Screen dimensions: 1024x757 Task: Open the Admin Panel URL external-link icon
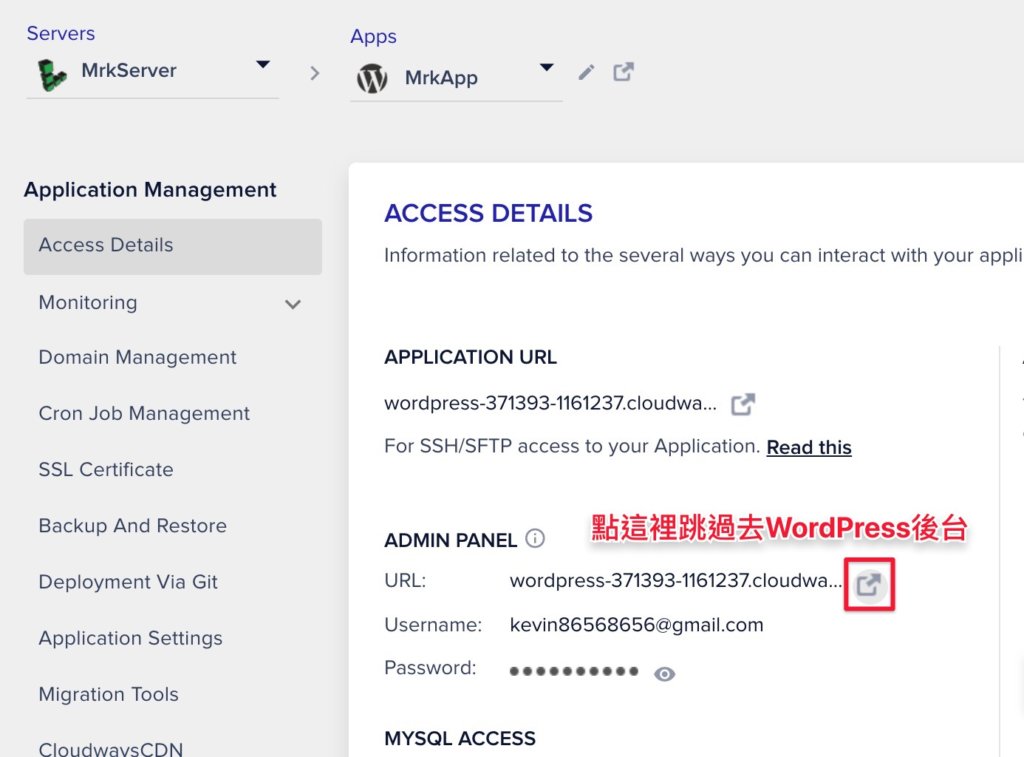click(869, 584)
